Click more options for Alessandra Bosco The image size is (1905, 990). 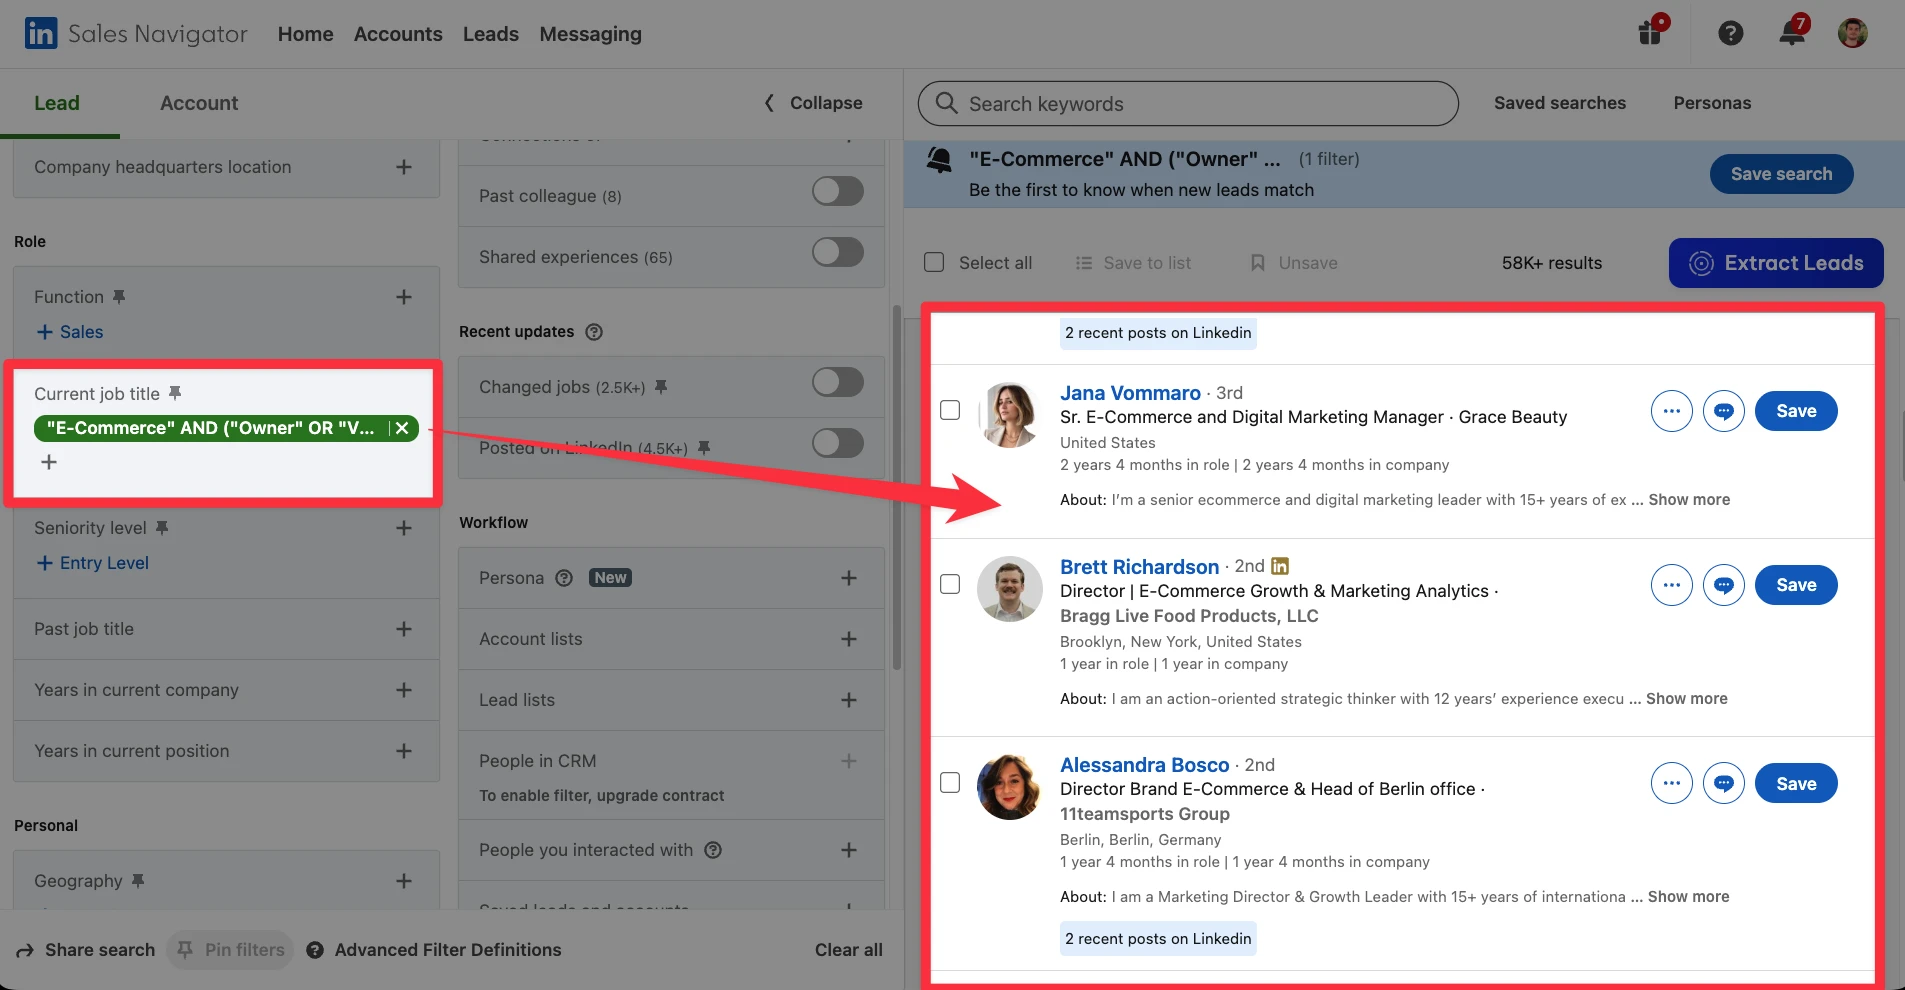tap(1671, 783)
